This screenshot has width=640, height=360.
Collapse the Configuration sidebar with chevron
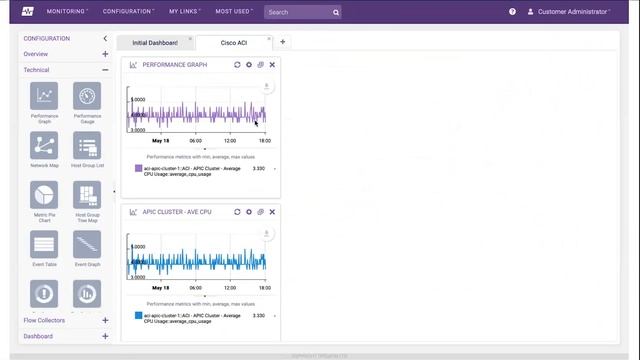pos(105,38)
